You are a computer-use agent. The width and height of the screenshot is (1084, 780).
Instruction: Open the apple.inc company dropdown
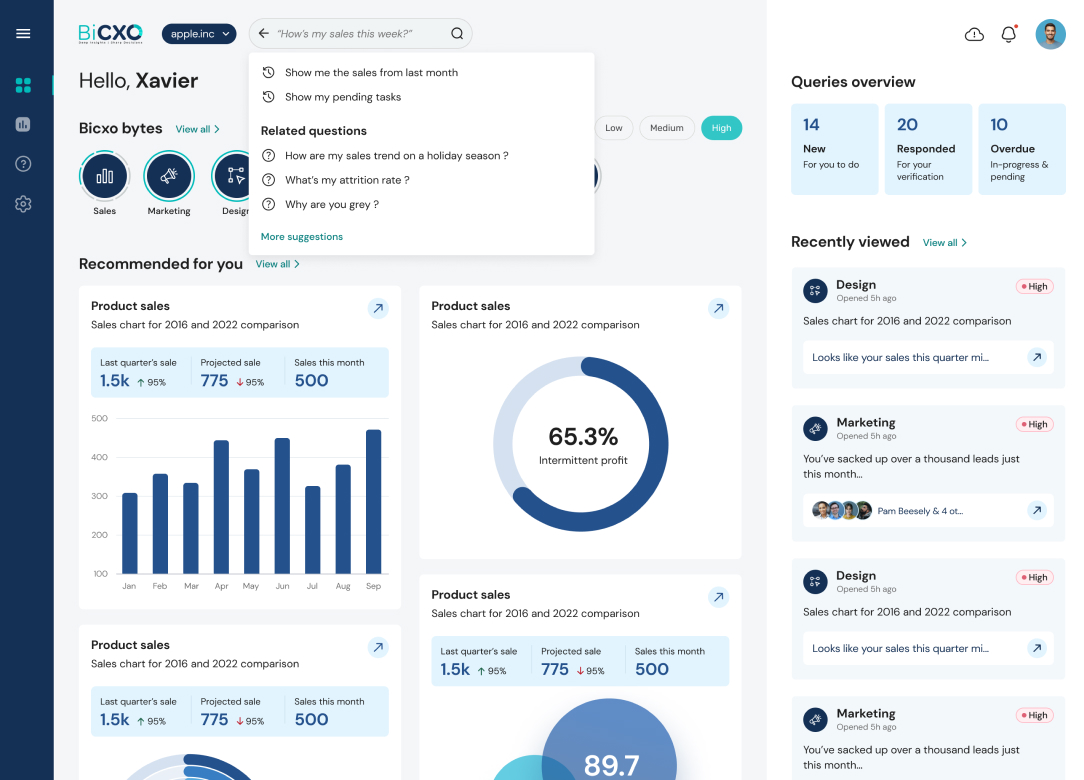tap(199, 34)
